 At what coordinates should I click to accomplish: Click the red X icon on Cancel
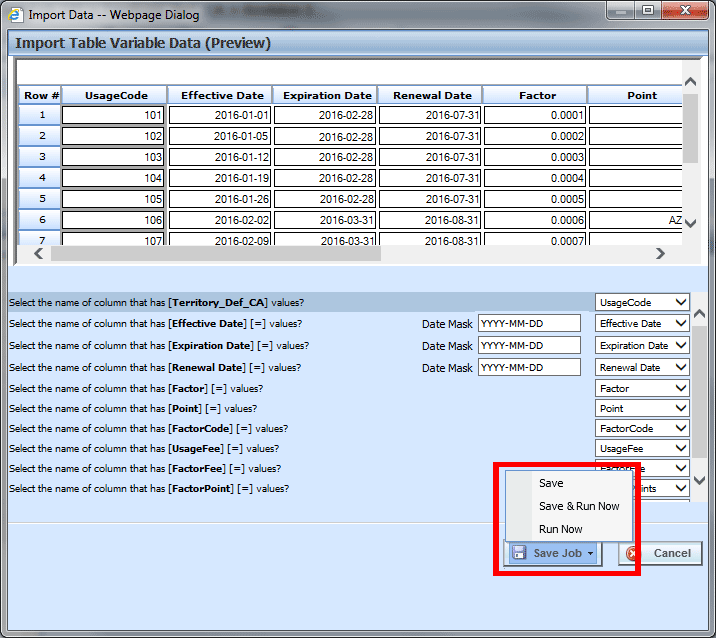633,553
